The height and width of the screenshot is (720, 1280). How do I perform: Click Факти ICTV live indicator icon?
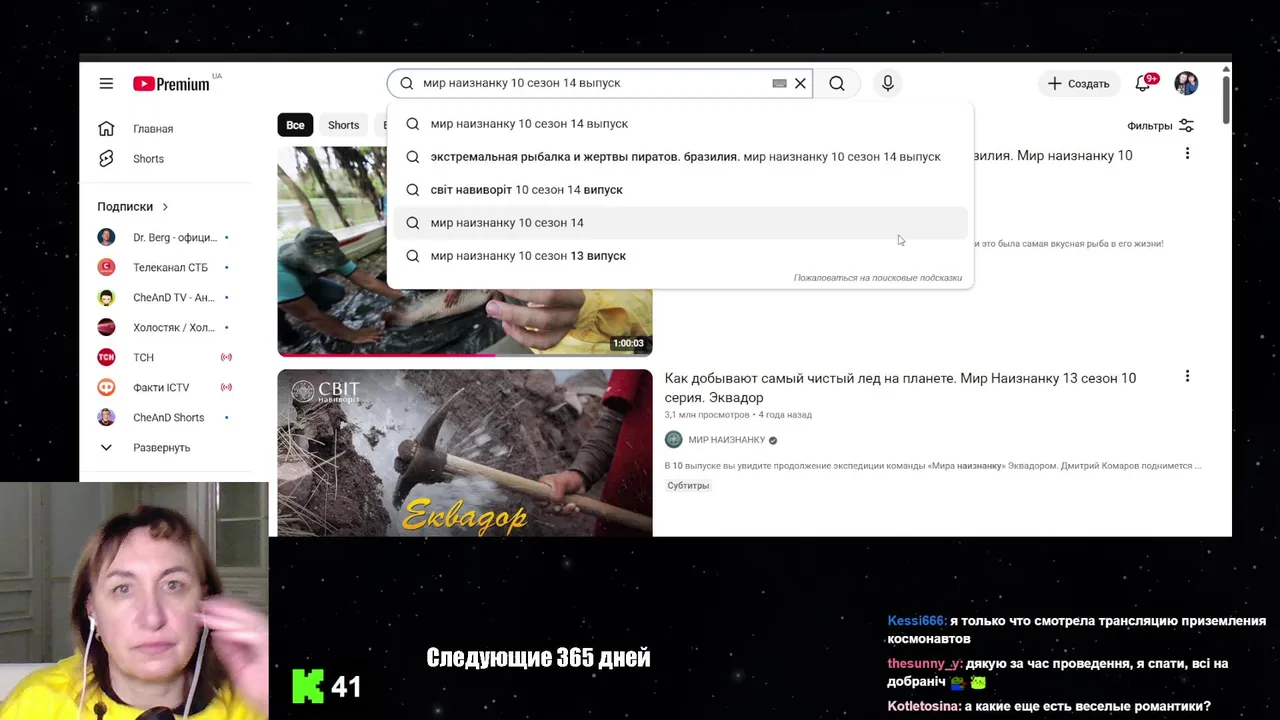click(x=226, y=387)
